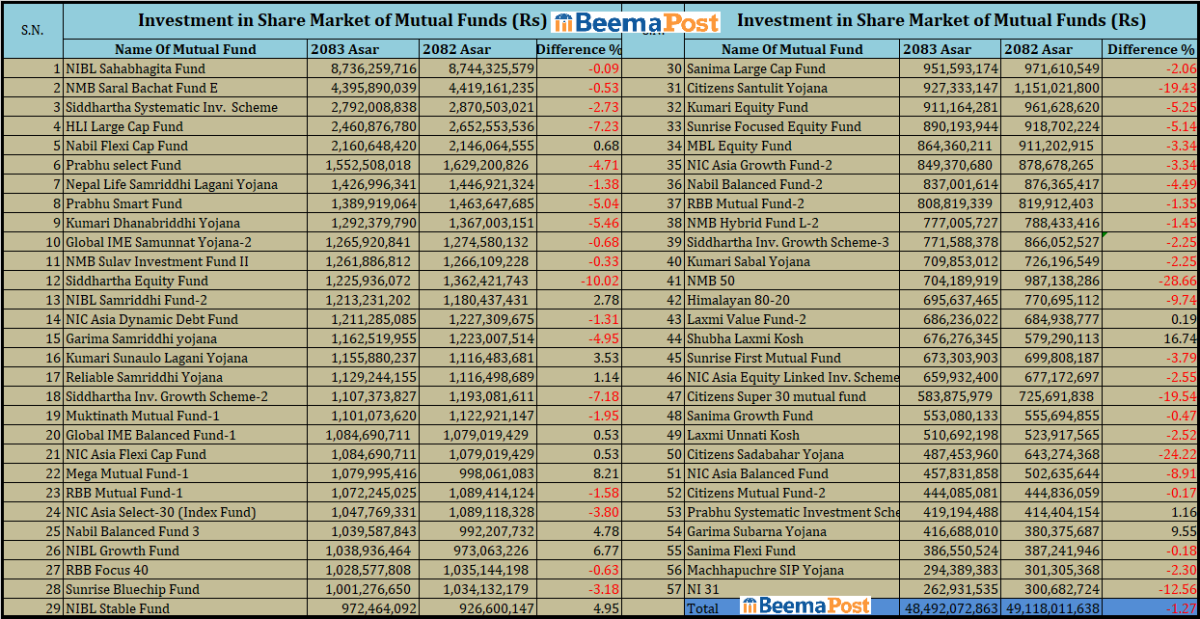Viewport: 1200px width, 619px height.
Task: Click the 2082 Asar value 4,419,161,235
Action: pos(477,88)
